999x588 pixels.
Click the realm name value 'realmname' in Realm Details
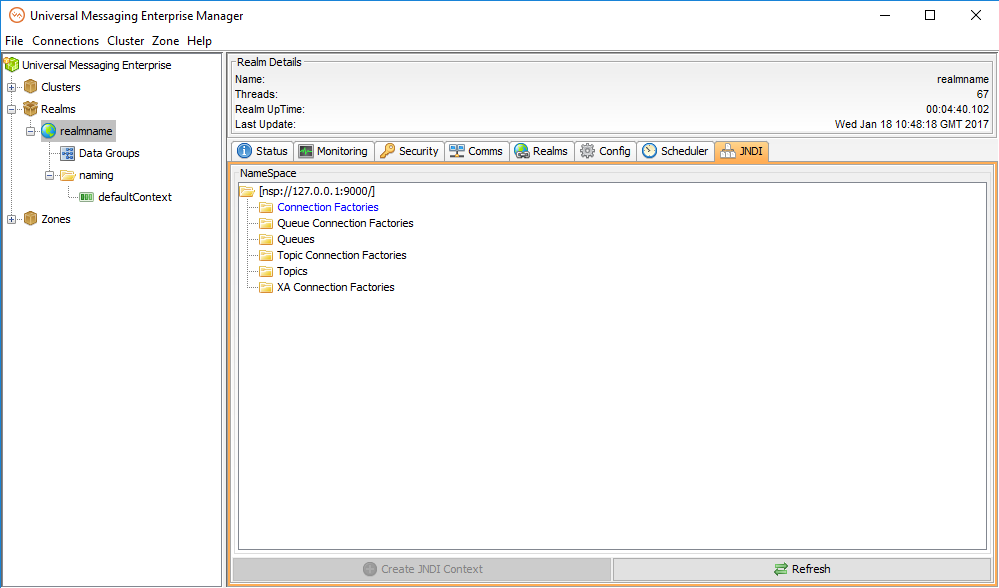963,80
